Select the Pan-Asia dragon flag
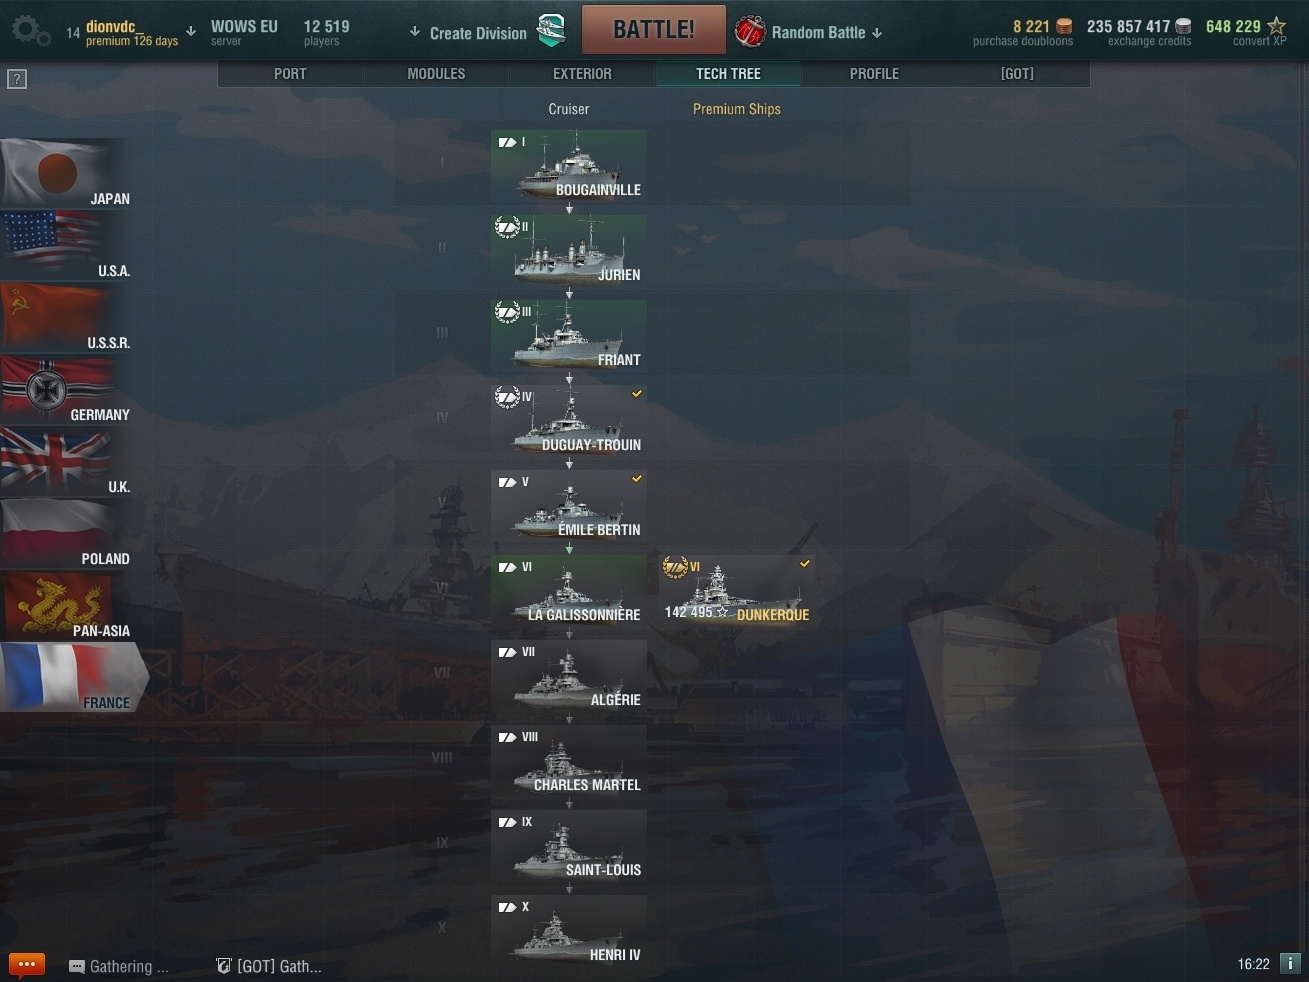 click(x=65, y=606)
